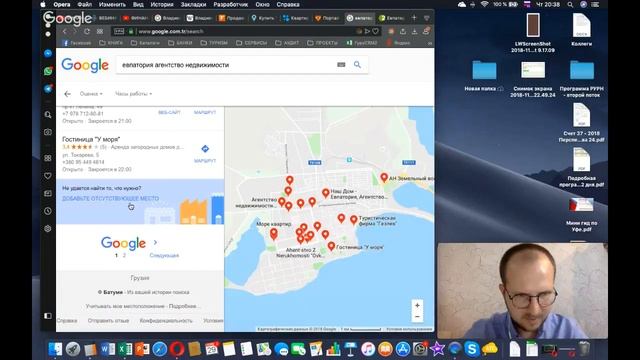This screenshot has width=640, height=360.
Task: Open the Справка menu in menu bar
Action: pos(288,4)
